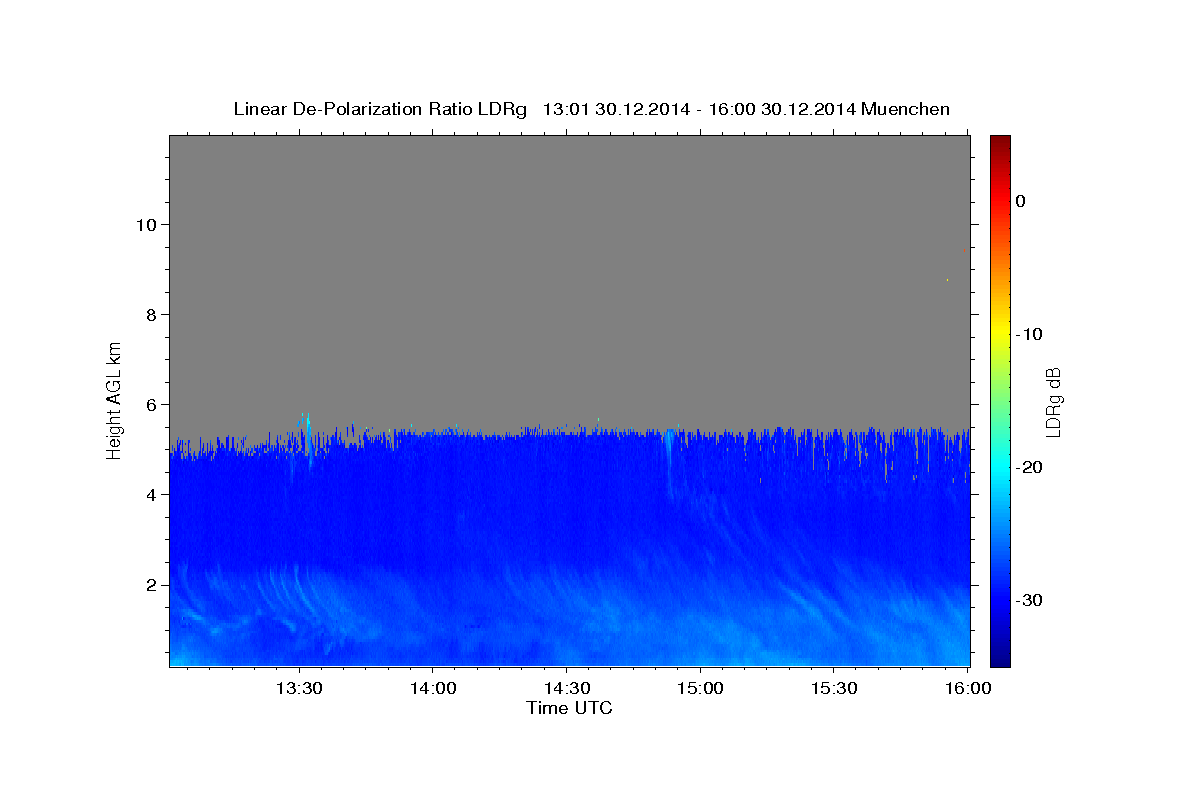Click the "15:00" time tick label

(700, 689)
